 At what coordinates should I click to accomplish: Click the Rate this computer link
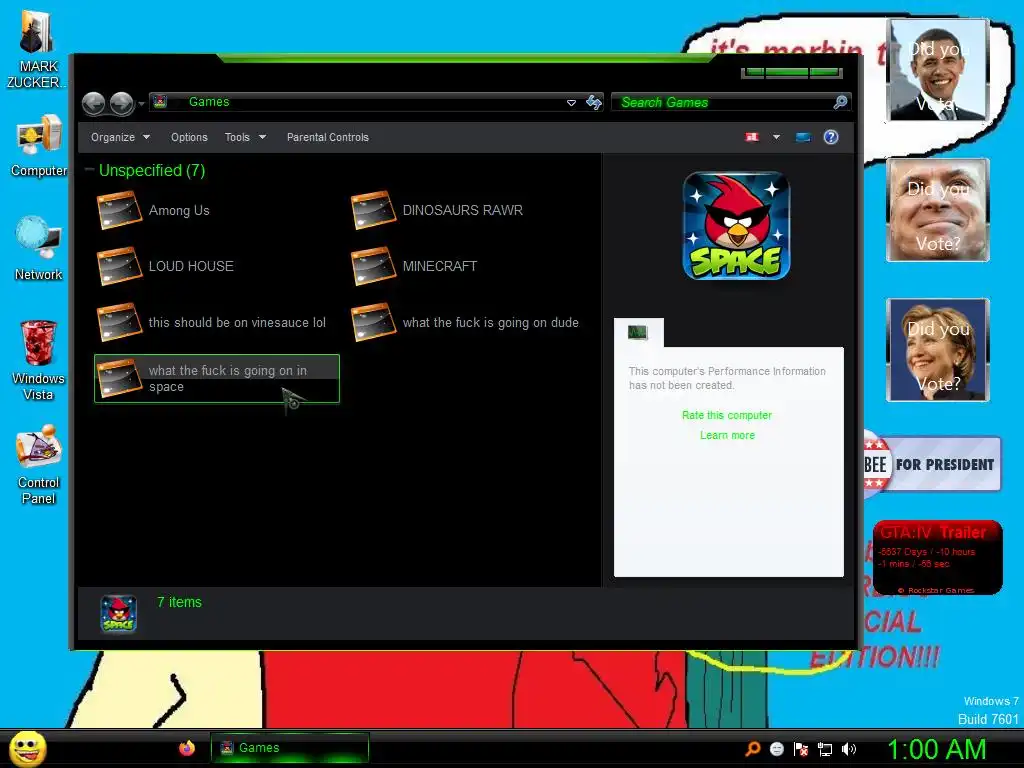(727, 415)
